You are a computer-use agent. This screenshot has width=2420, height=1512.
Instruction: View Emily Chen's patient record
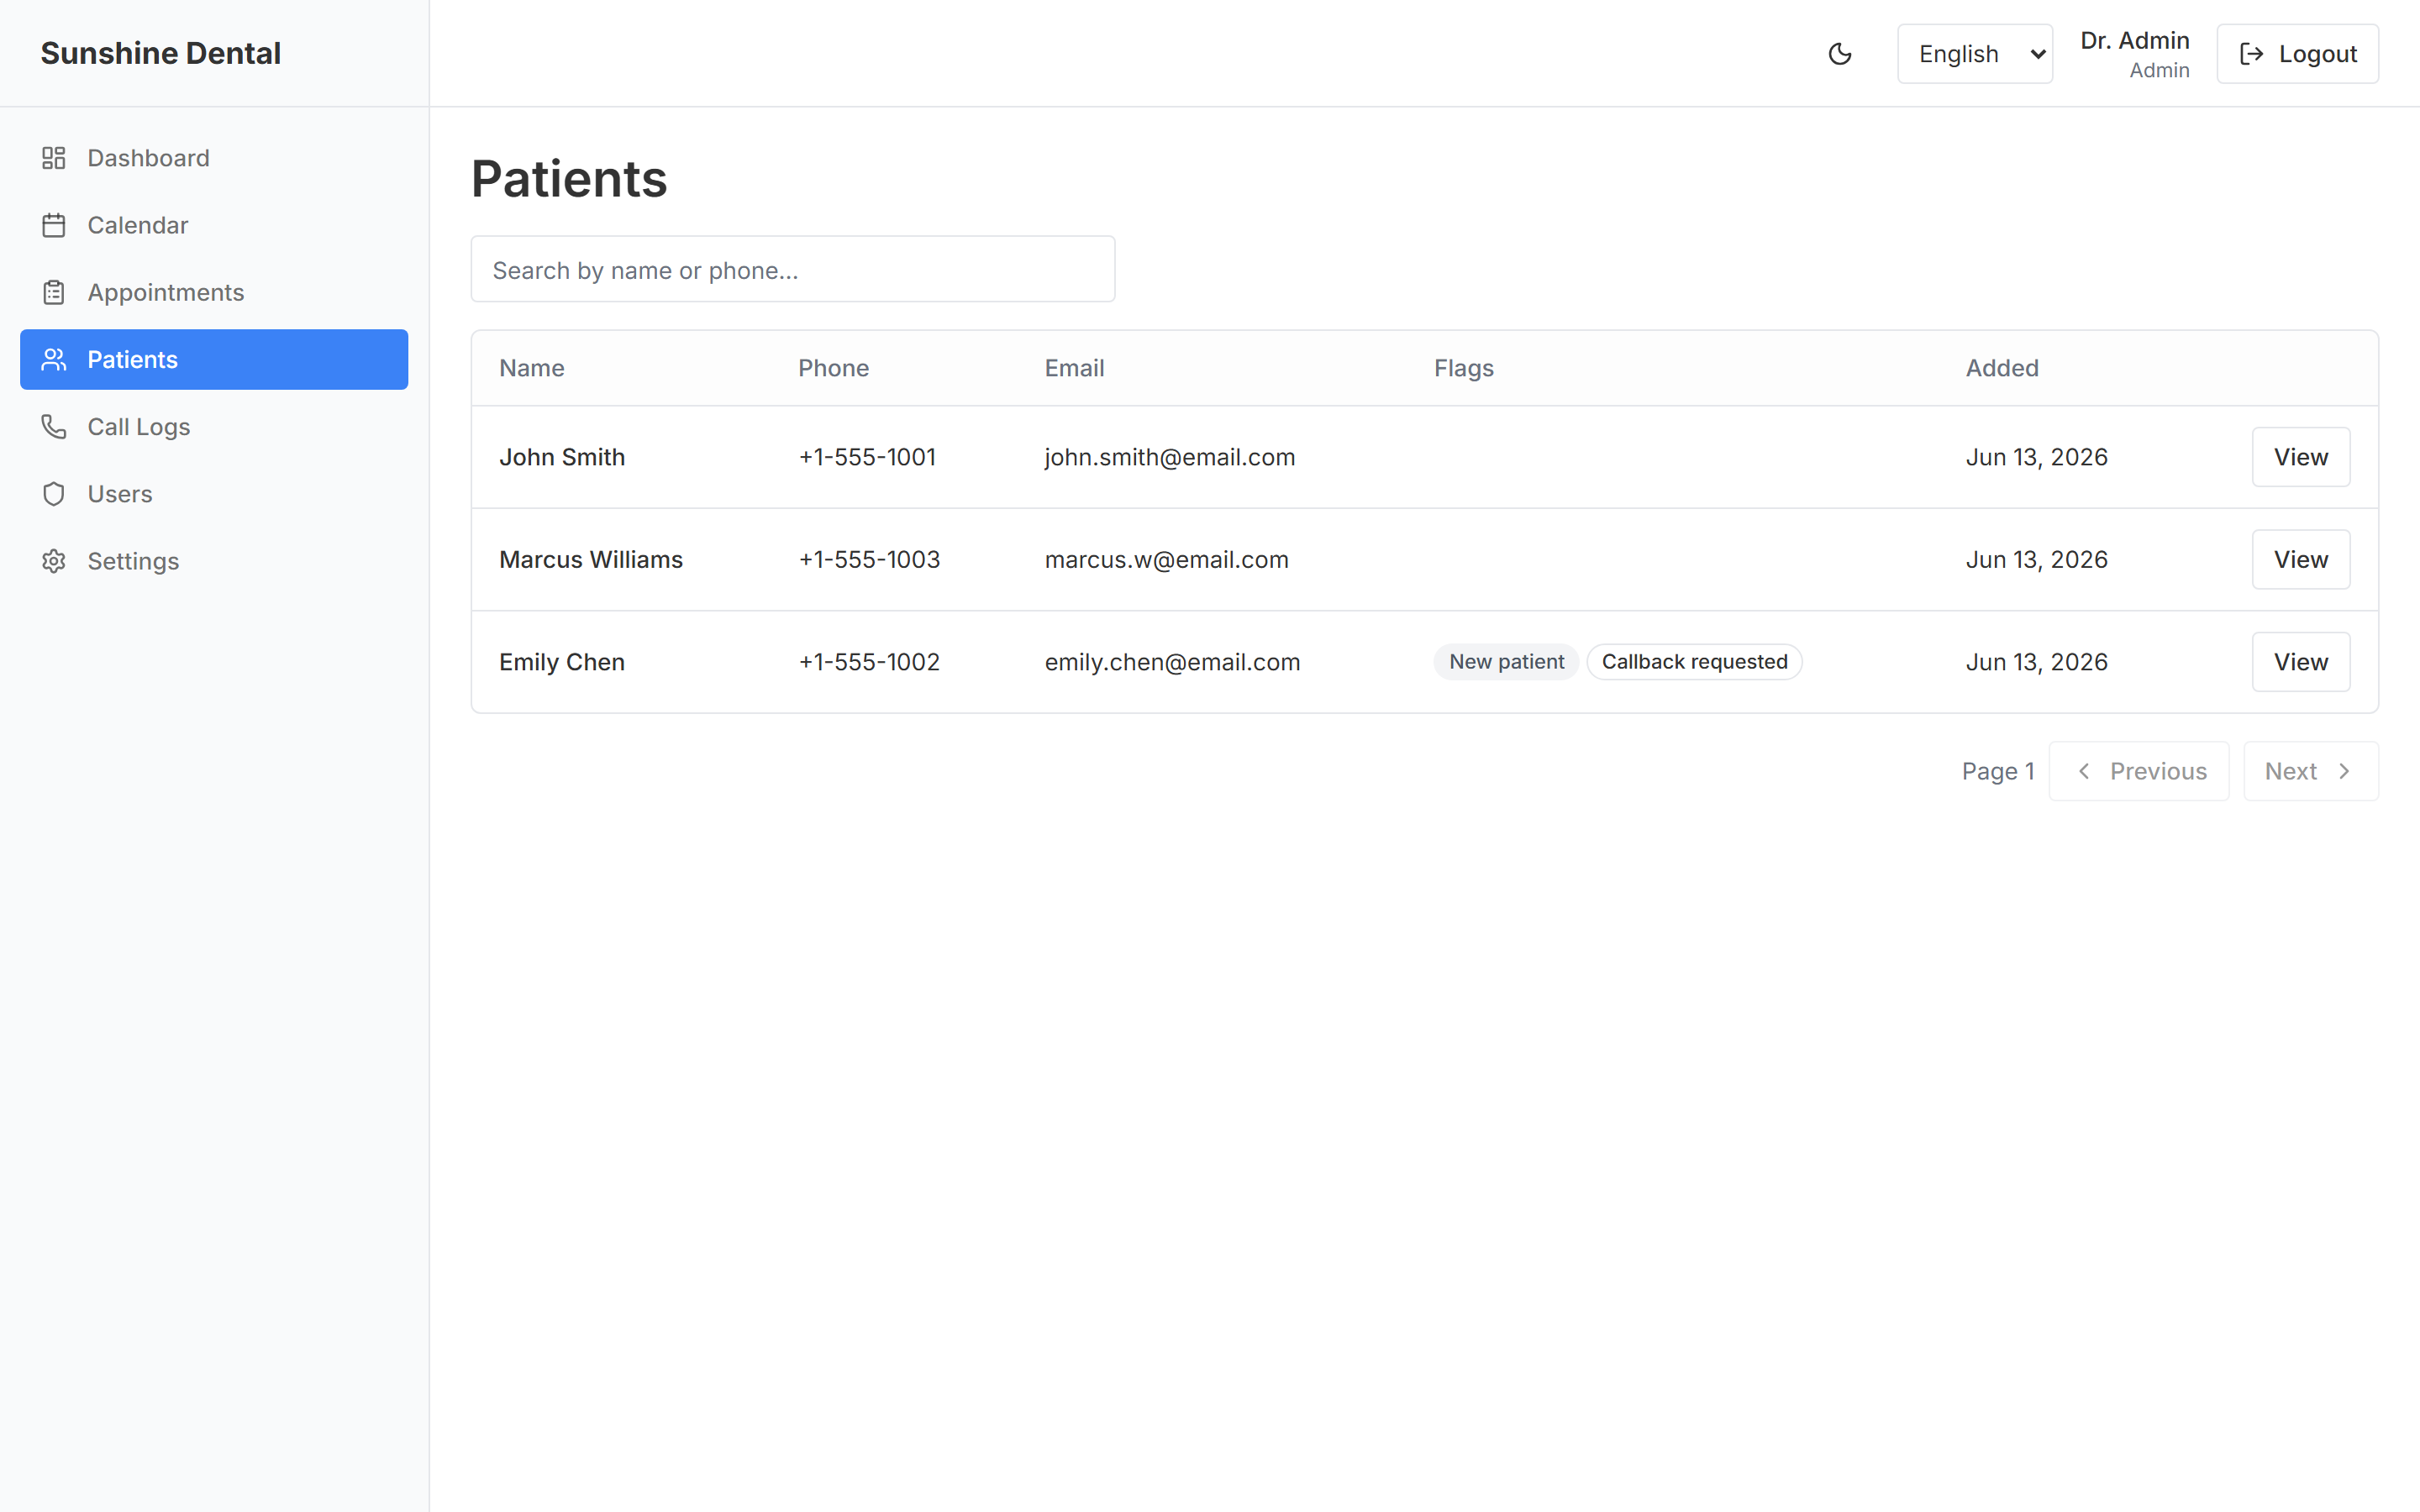tap(2301, 662)
